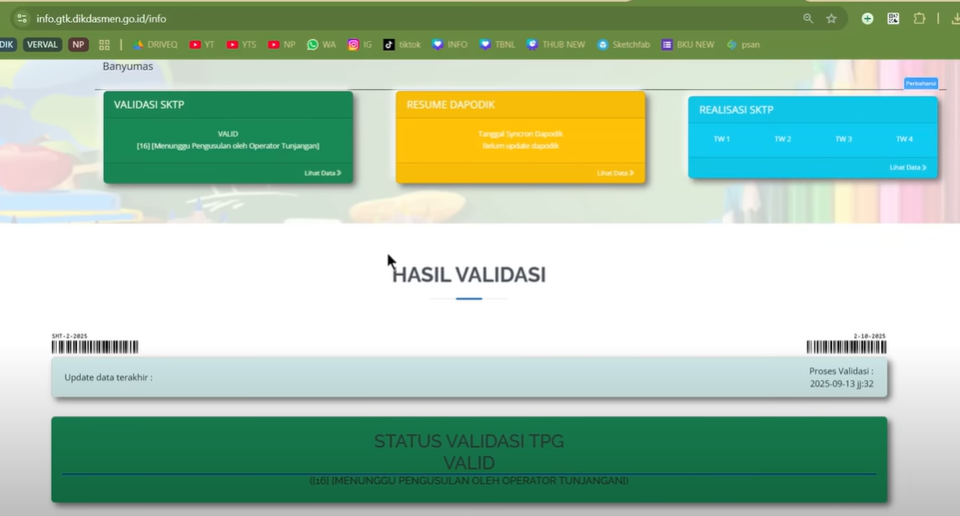
Task: Click Lihat Data on REALISASI SKTP card
Action: pos(908,167)
